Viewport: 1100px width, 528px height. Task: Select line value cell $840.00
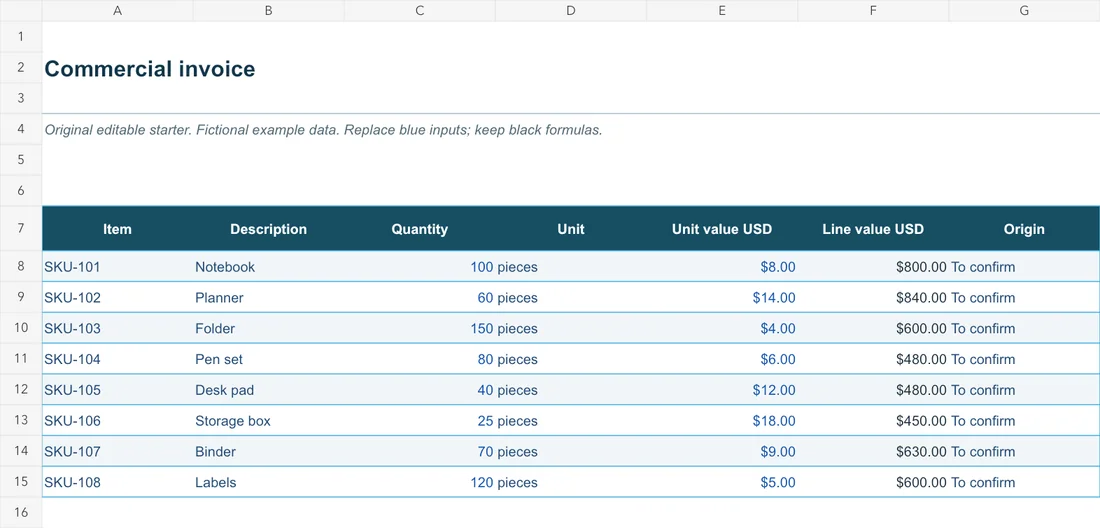(873, 297)
